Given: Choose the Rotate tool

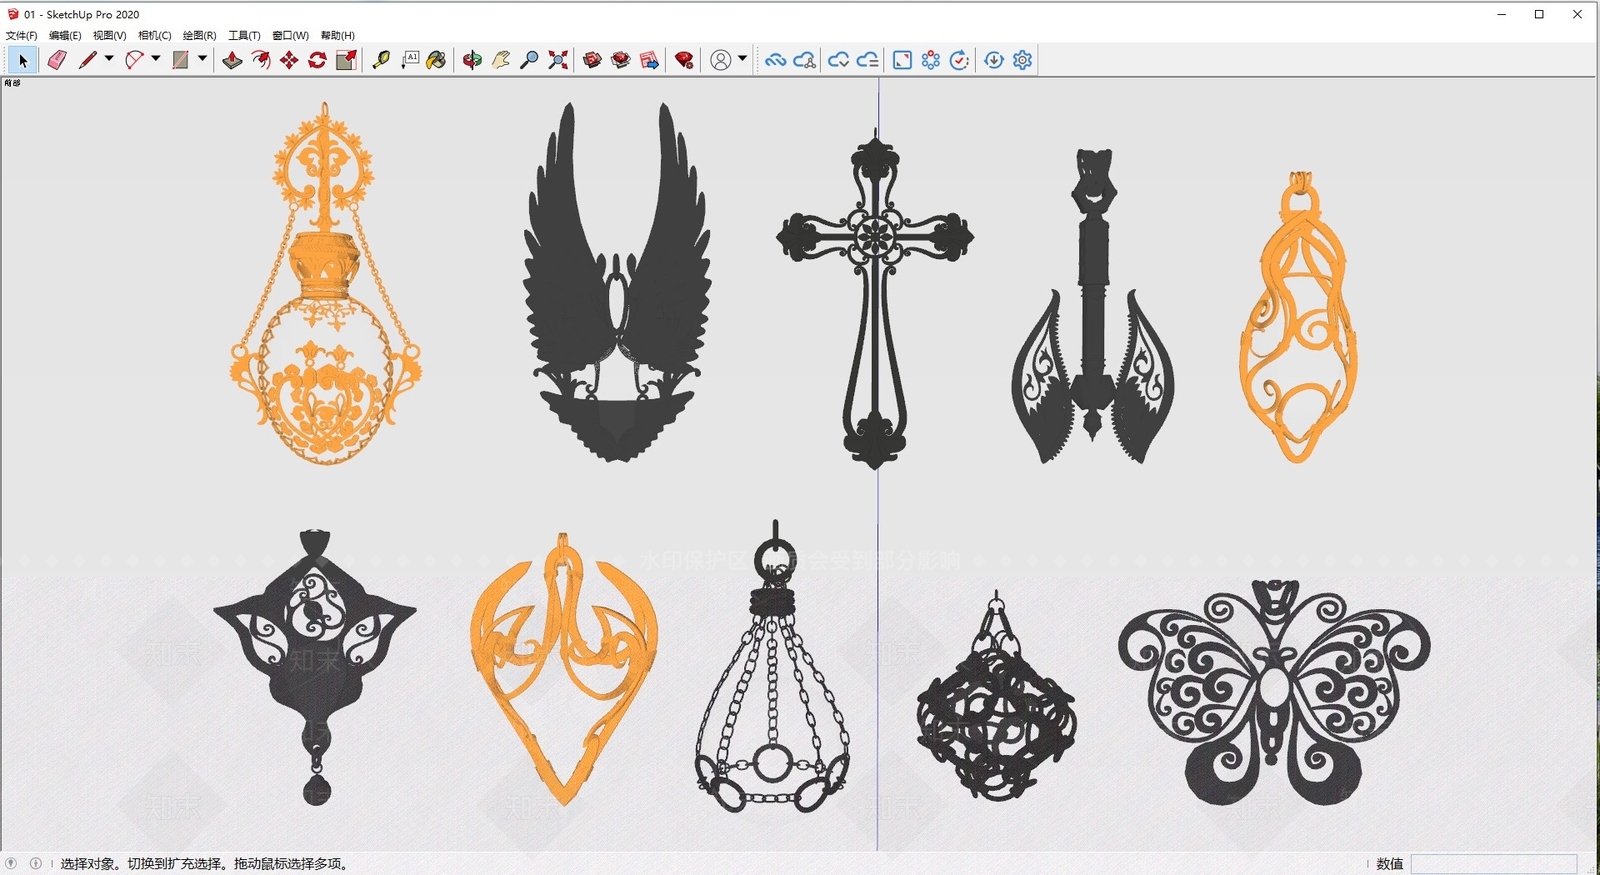Looking at the screenshot, I should [x=317, y=60].
